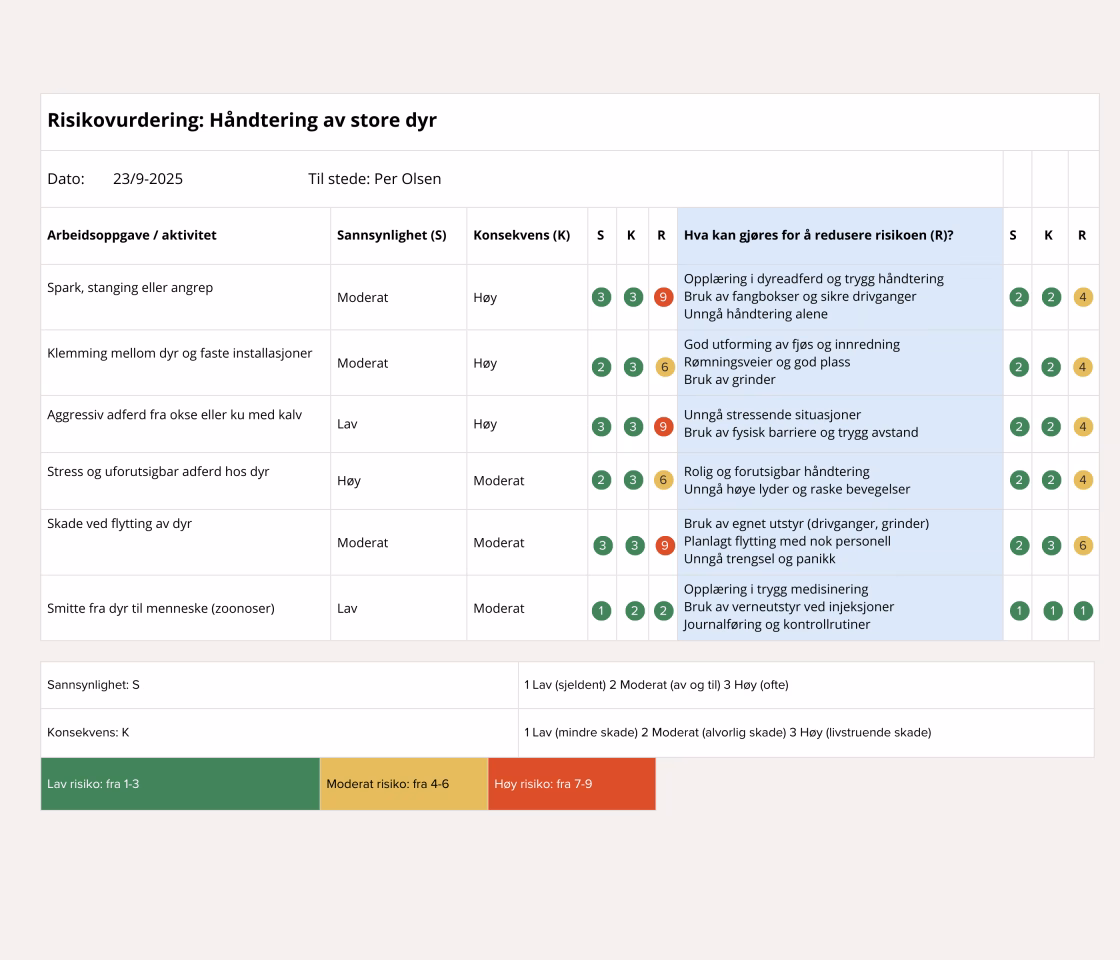This screenshot has height=960, width=1120.
Task: Click the yellow Moderat risiko legend block
Action: 402,784
